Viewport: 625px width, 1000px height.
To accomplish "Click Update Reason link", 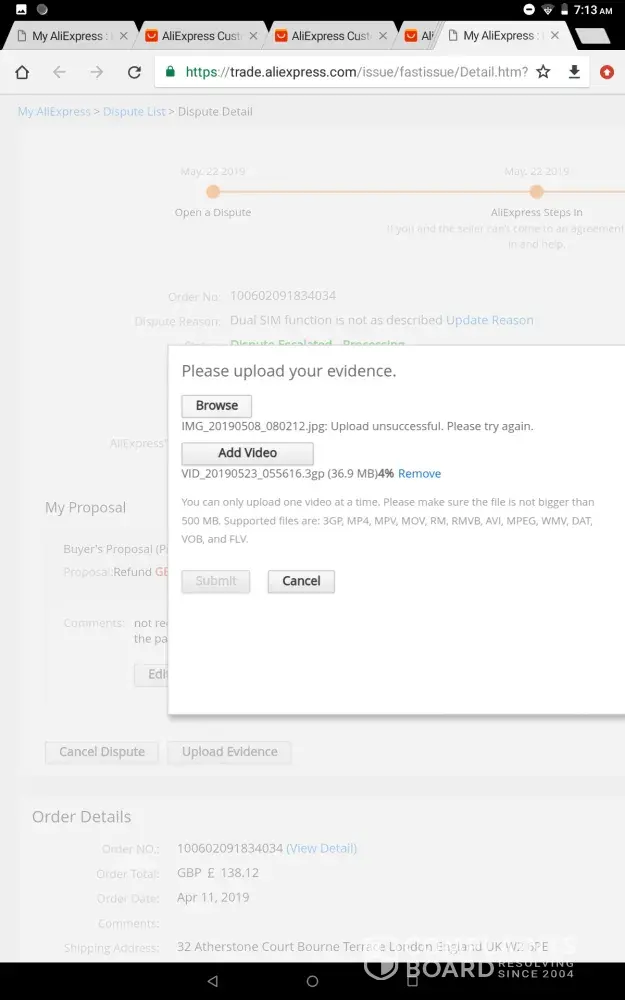I will click(490, 320).
